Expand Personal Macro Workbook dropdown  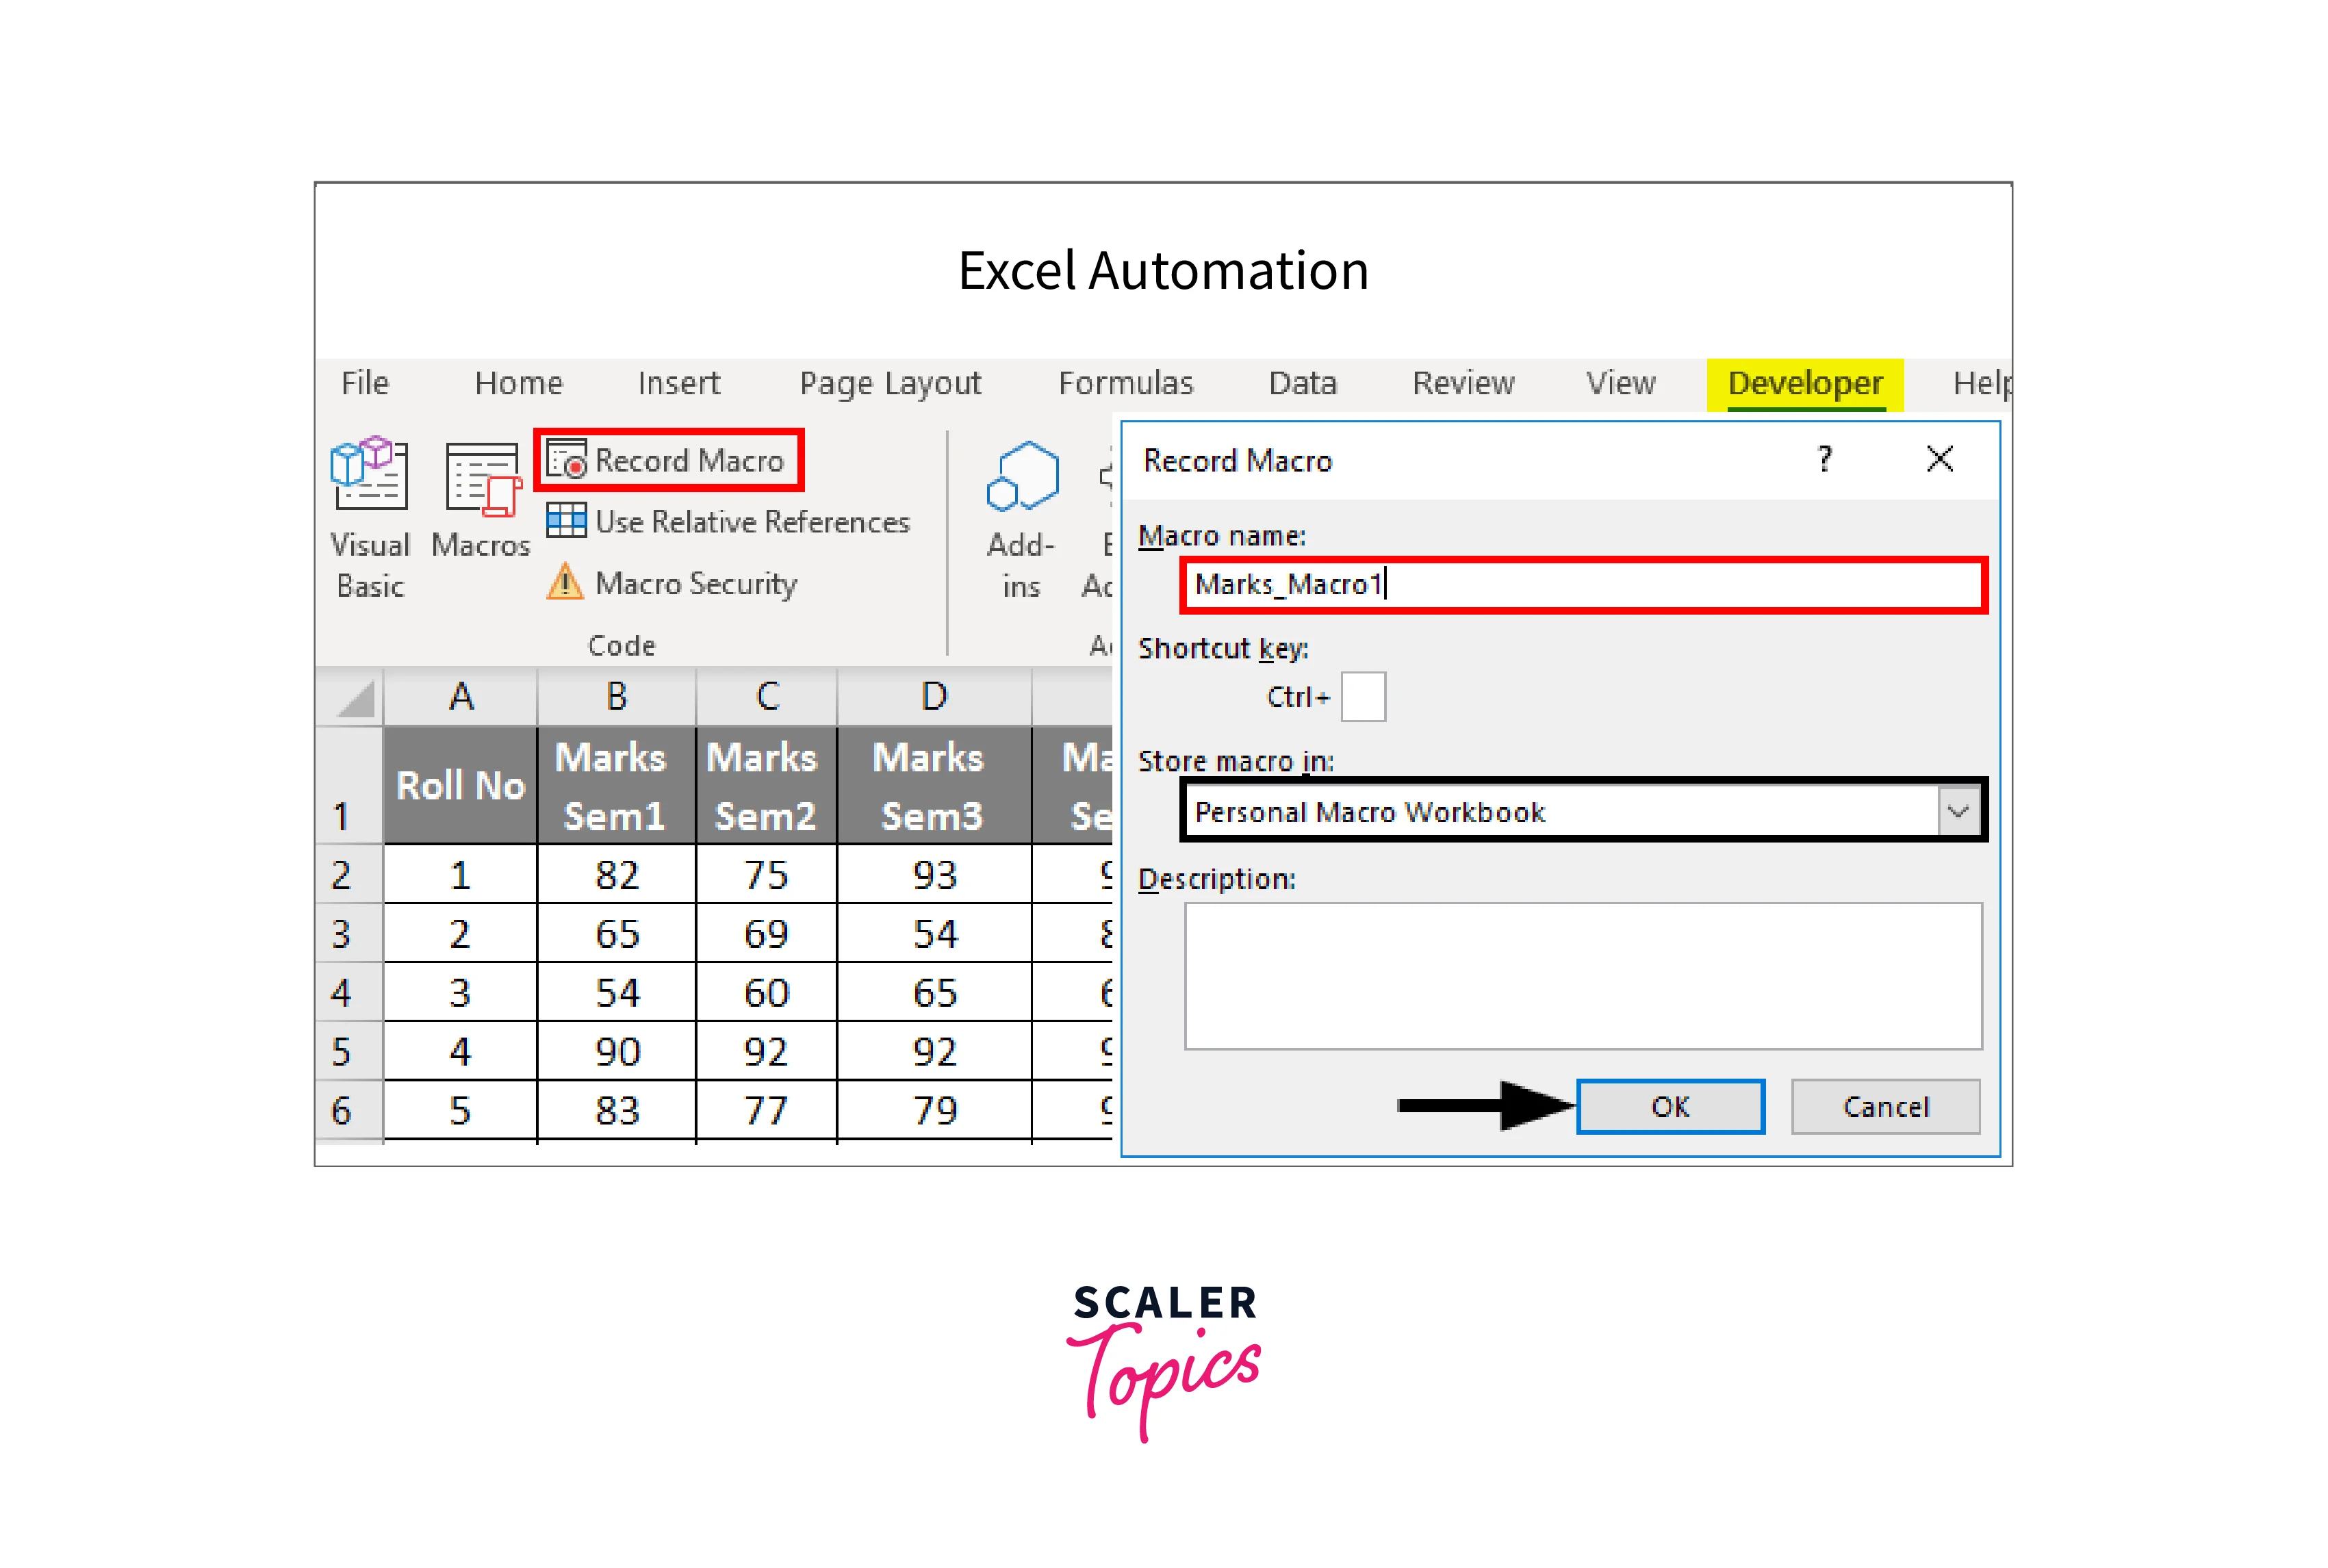click(x=1960, y=812)
